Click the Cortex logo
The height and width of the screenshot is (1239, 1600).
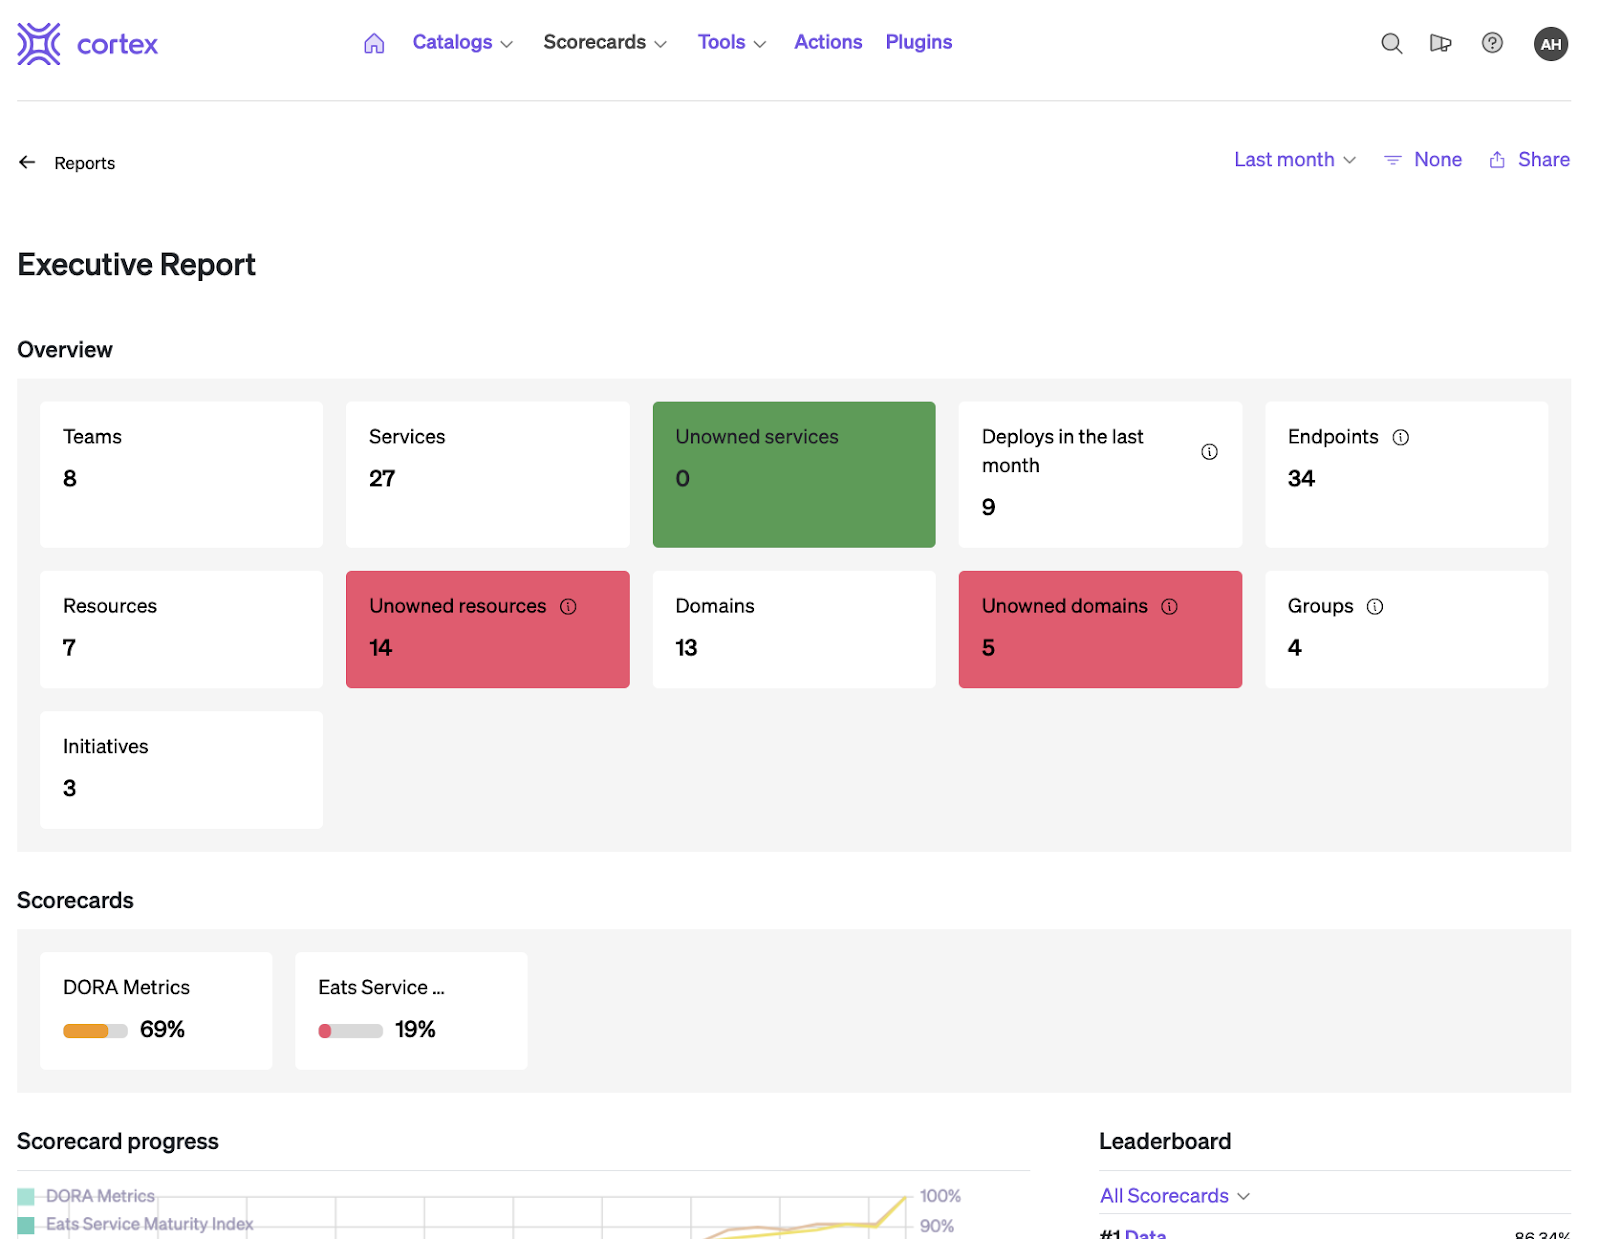[88, 44]
